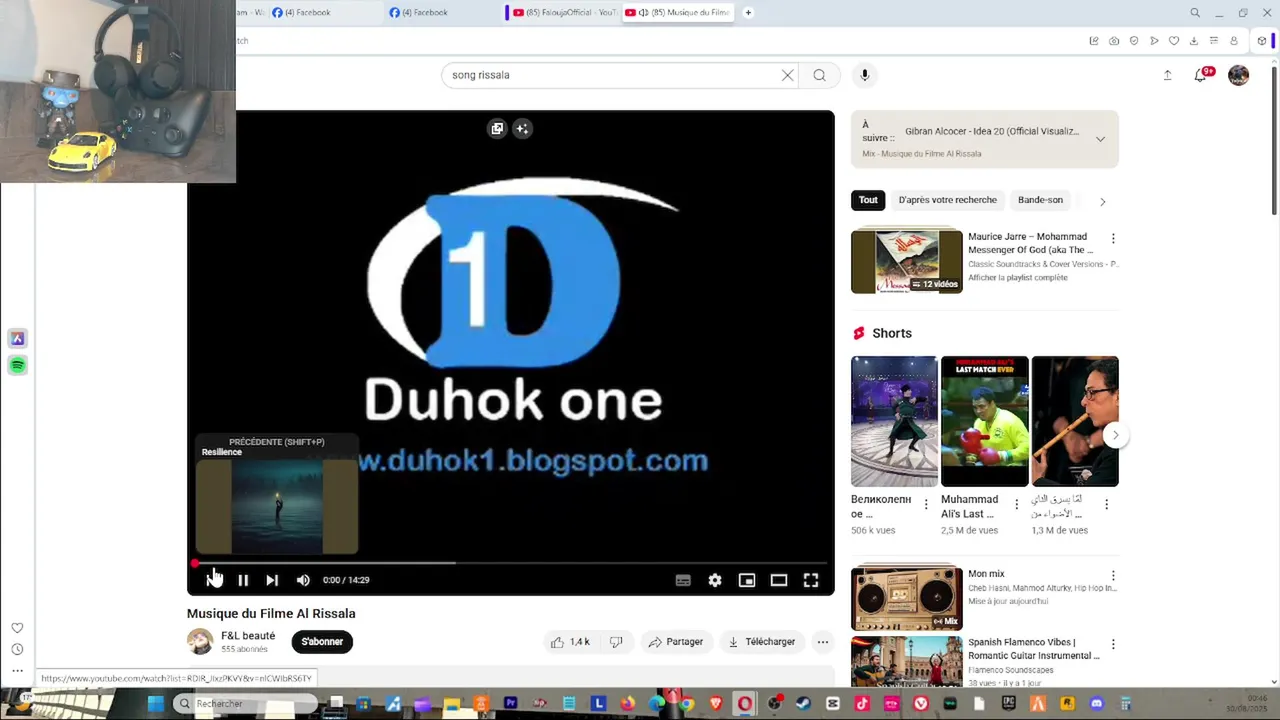The image size is (1280, 720).
Task: Click the taskbar Rechercher search box
Action: pos(247,704)
